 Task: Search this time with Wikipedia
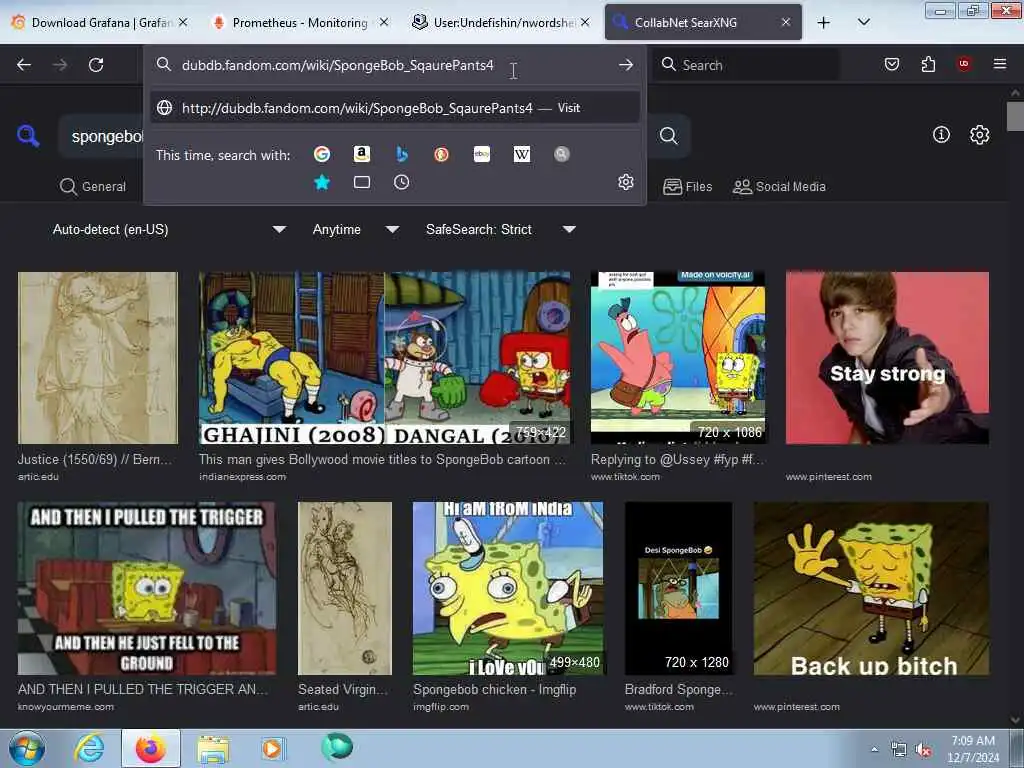pyautogui.click(x=522, y=154)
